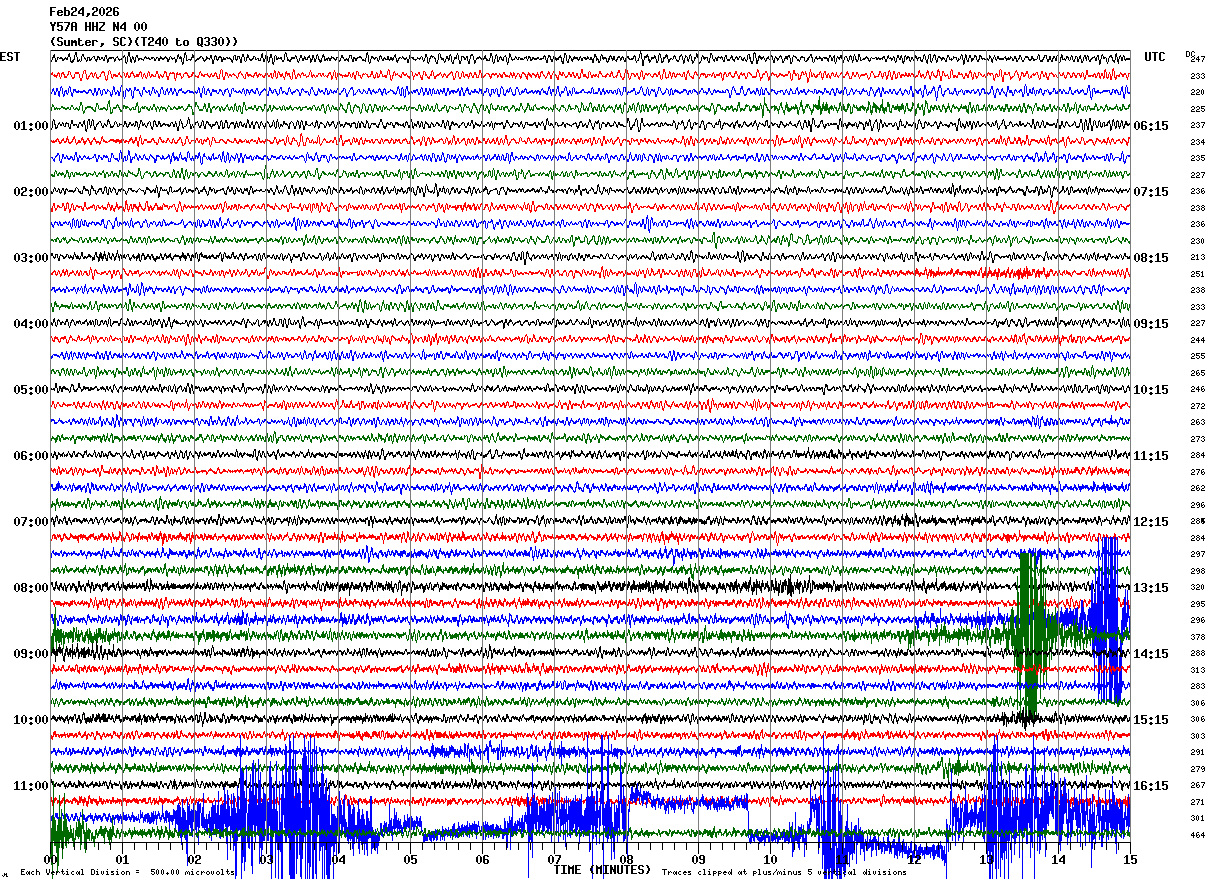1210x886 pixels.
Task: Click the UTC timezone header
Action: [1155, 57]
